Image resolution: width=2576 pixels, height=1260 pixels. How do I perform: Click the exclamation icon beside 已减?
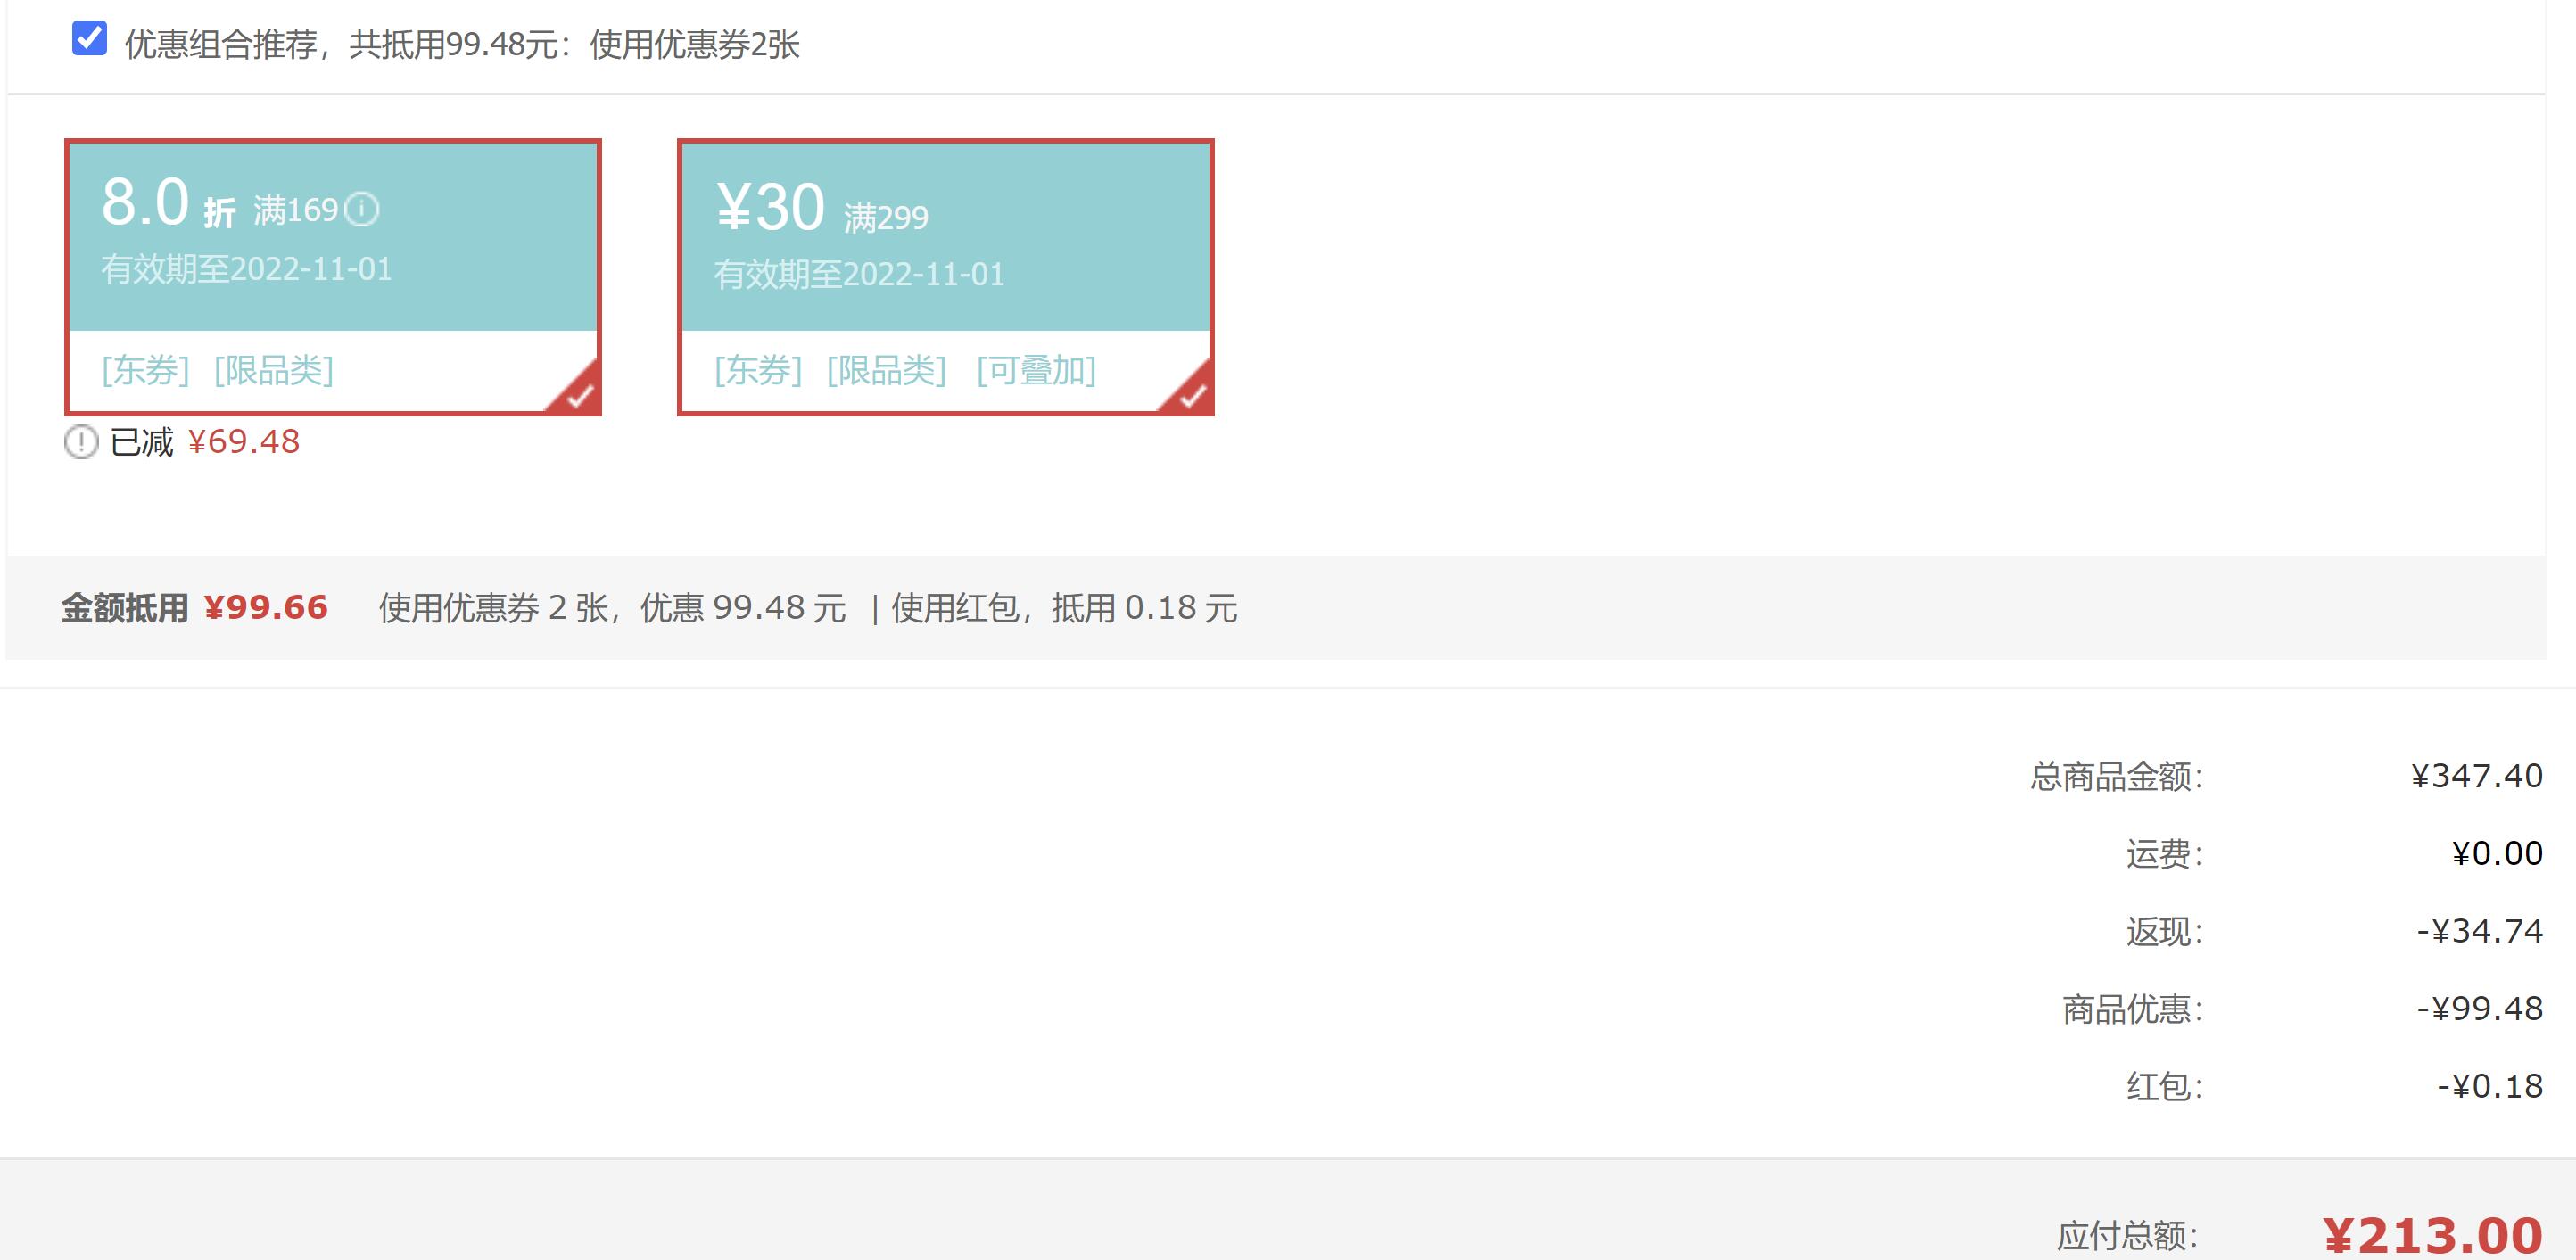click(81, 442)
